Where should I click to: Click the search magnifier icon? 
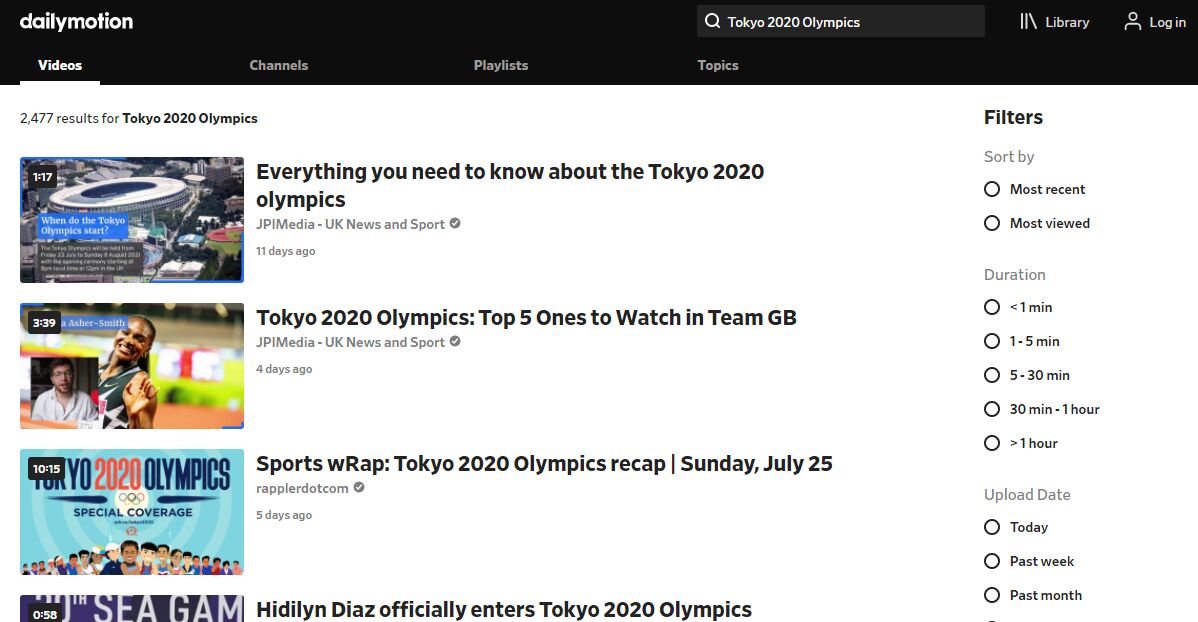(x=712, y=21)
